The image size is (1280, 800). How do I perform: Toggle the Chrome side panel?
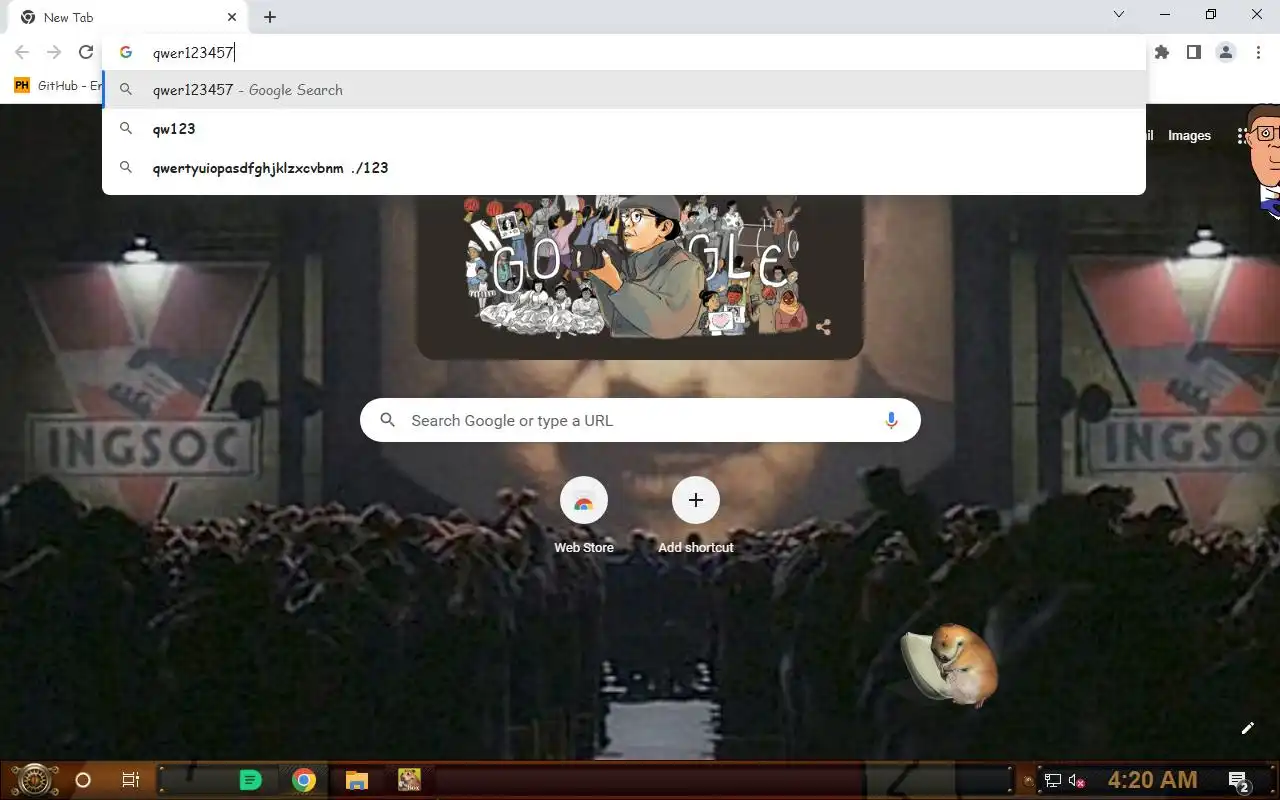[x=1194, y=52]
